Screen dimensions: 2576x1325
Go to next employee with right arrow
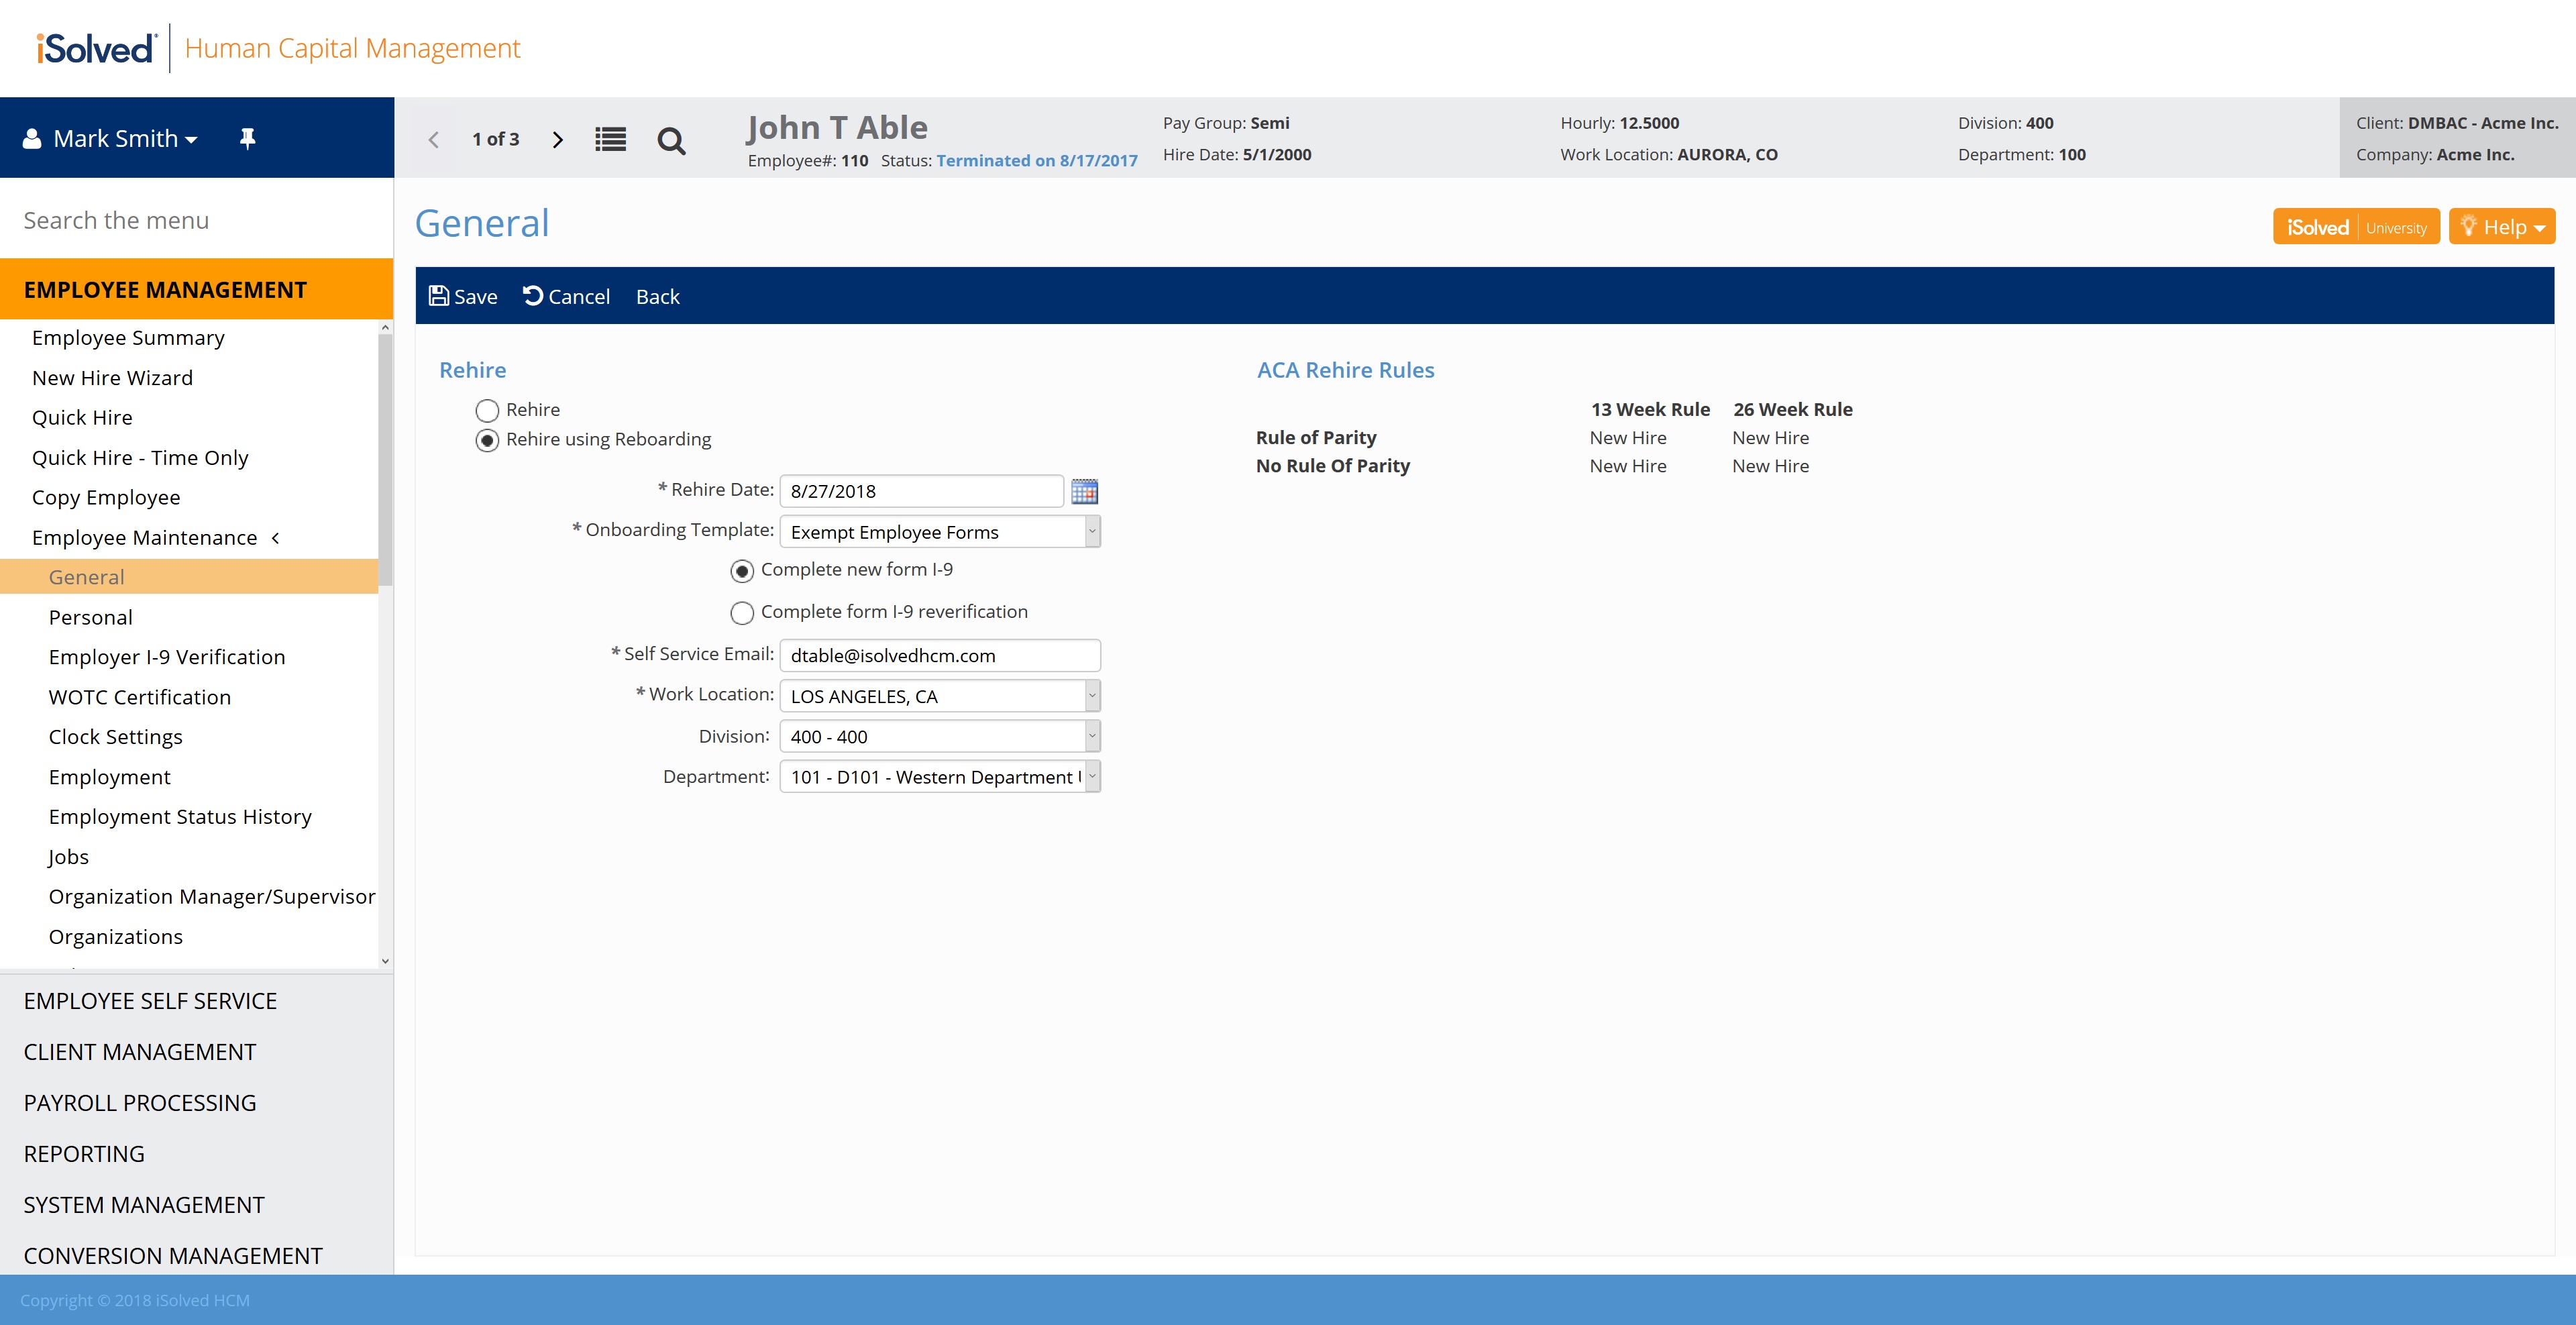558,140
